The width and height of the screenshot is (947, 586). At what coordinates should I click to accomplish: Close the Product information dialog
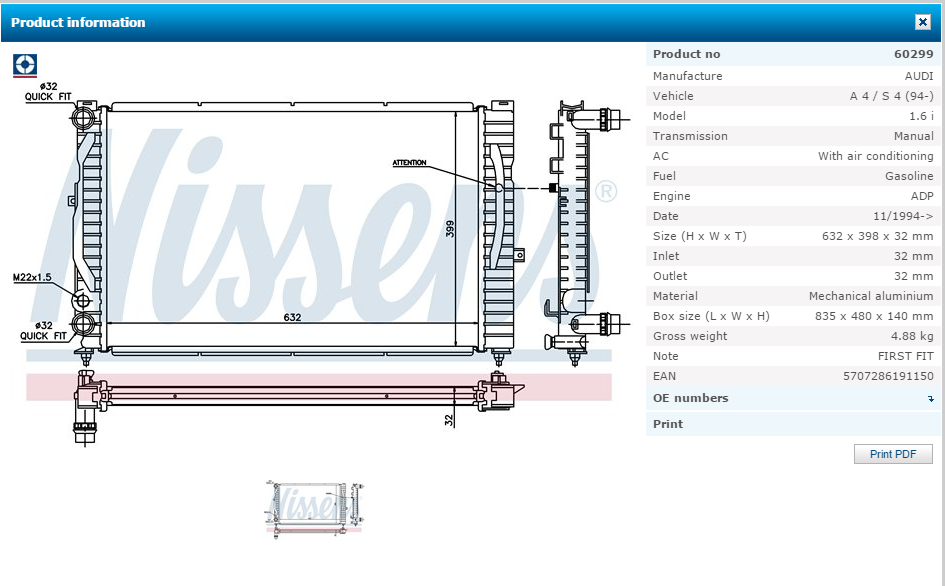[x=922, y=22]
